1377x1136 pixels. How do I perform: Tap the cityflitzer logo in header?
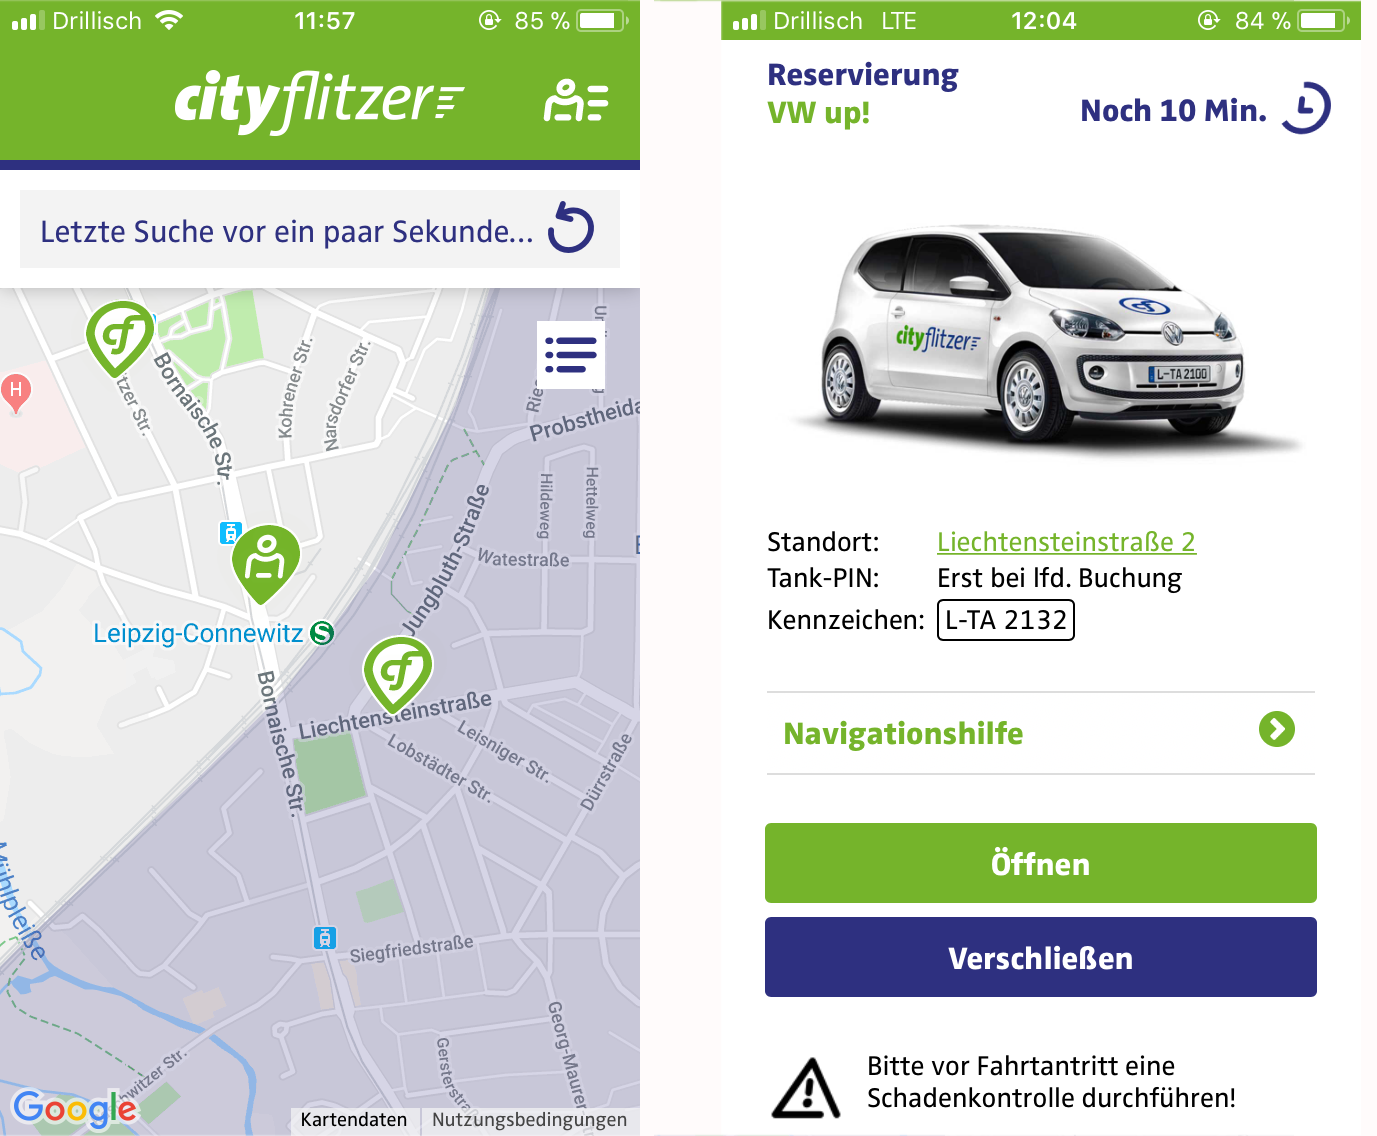pos(319,100)
